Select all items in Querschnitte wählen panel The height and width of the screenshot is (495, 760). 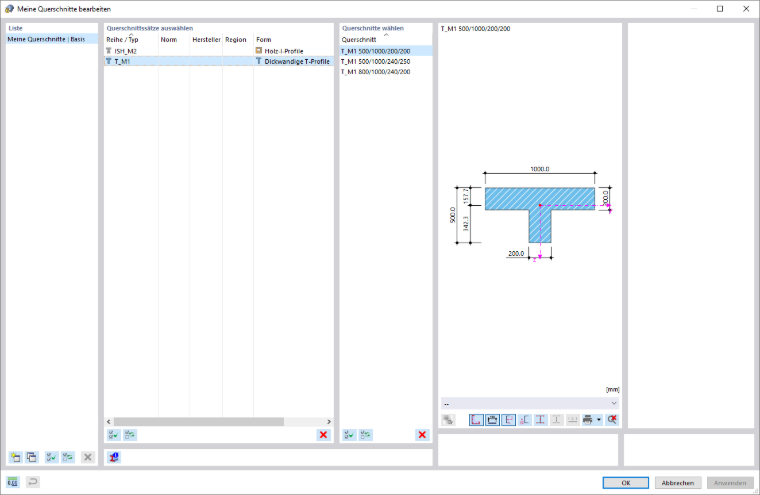coord(349,435)
